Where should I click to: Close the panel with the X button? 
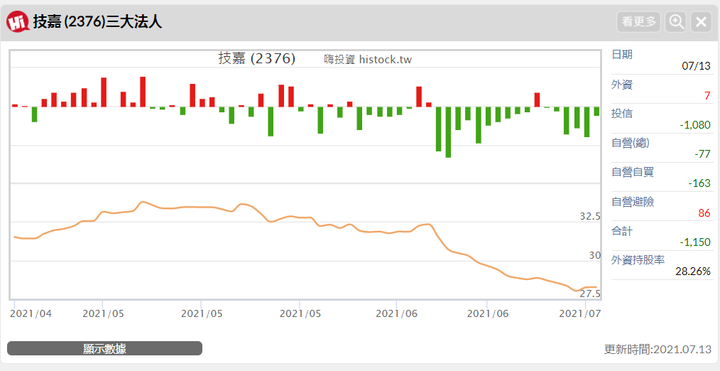pos(701,22)
